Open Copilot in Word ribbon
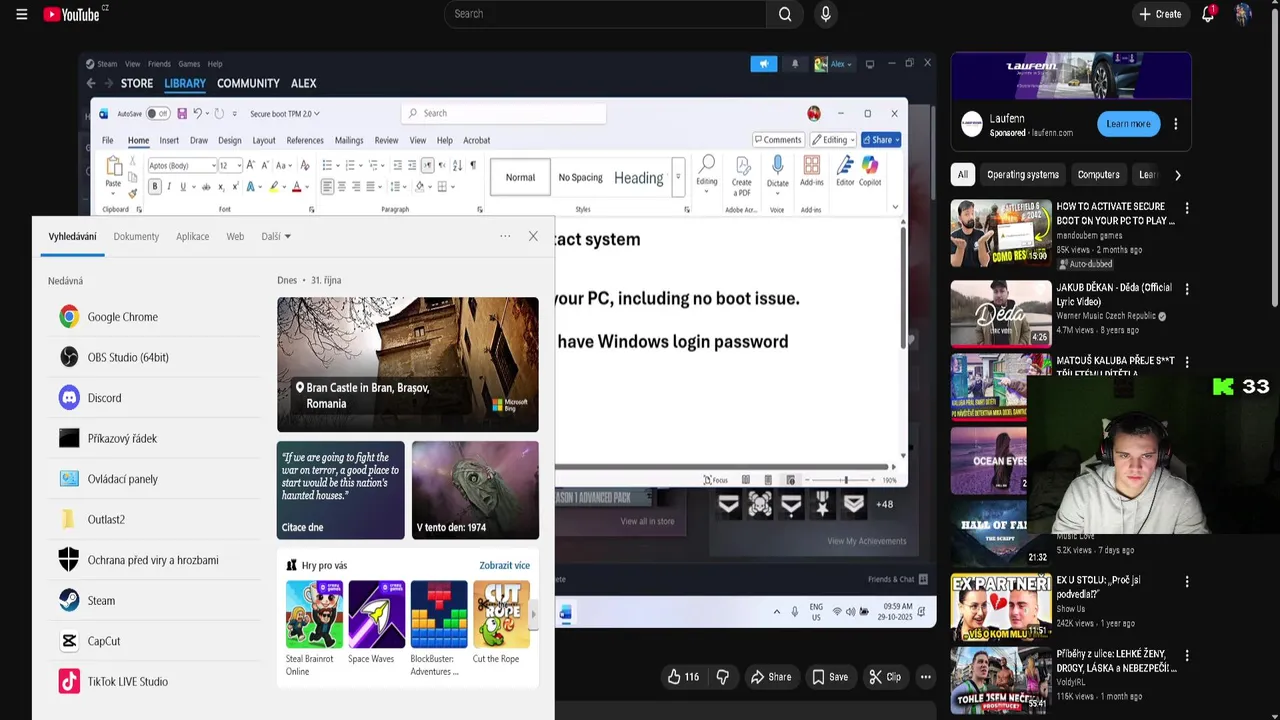The image size is (1280, 720). click(870, 172)
